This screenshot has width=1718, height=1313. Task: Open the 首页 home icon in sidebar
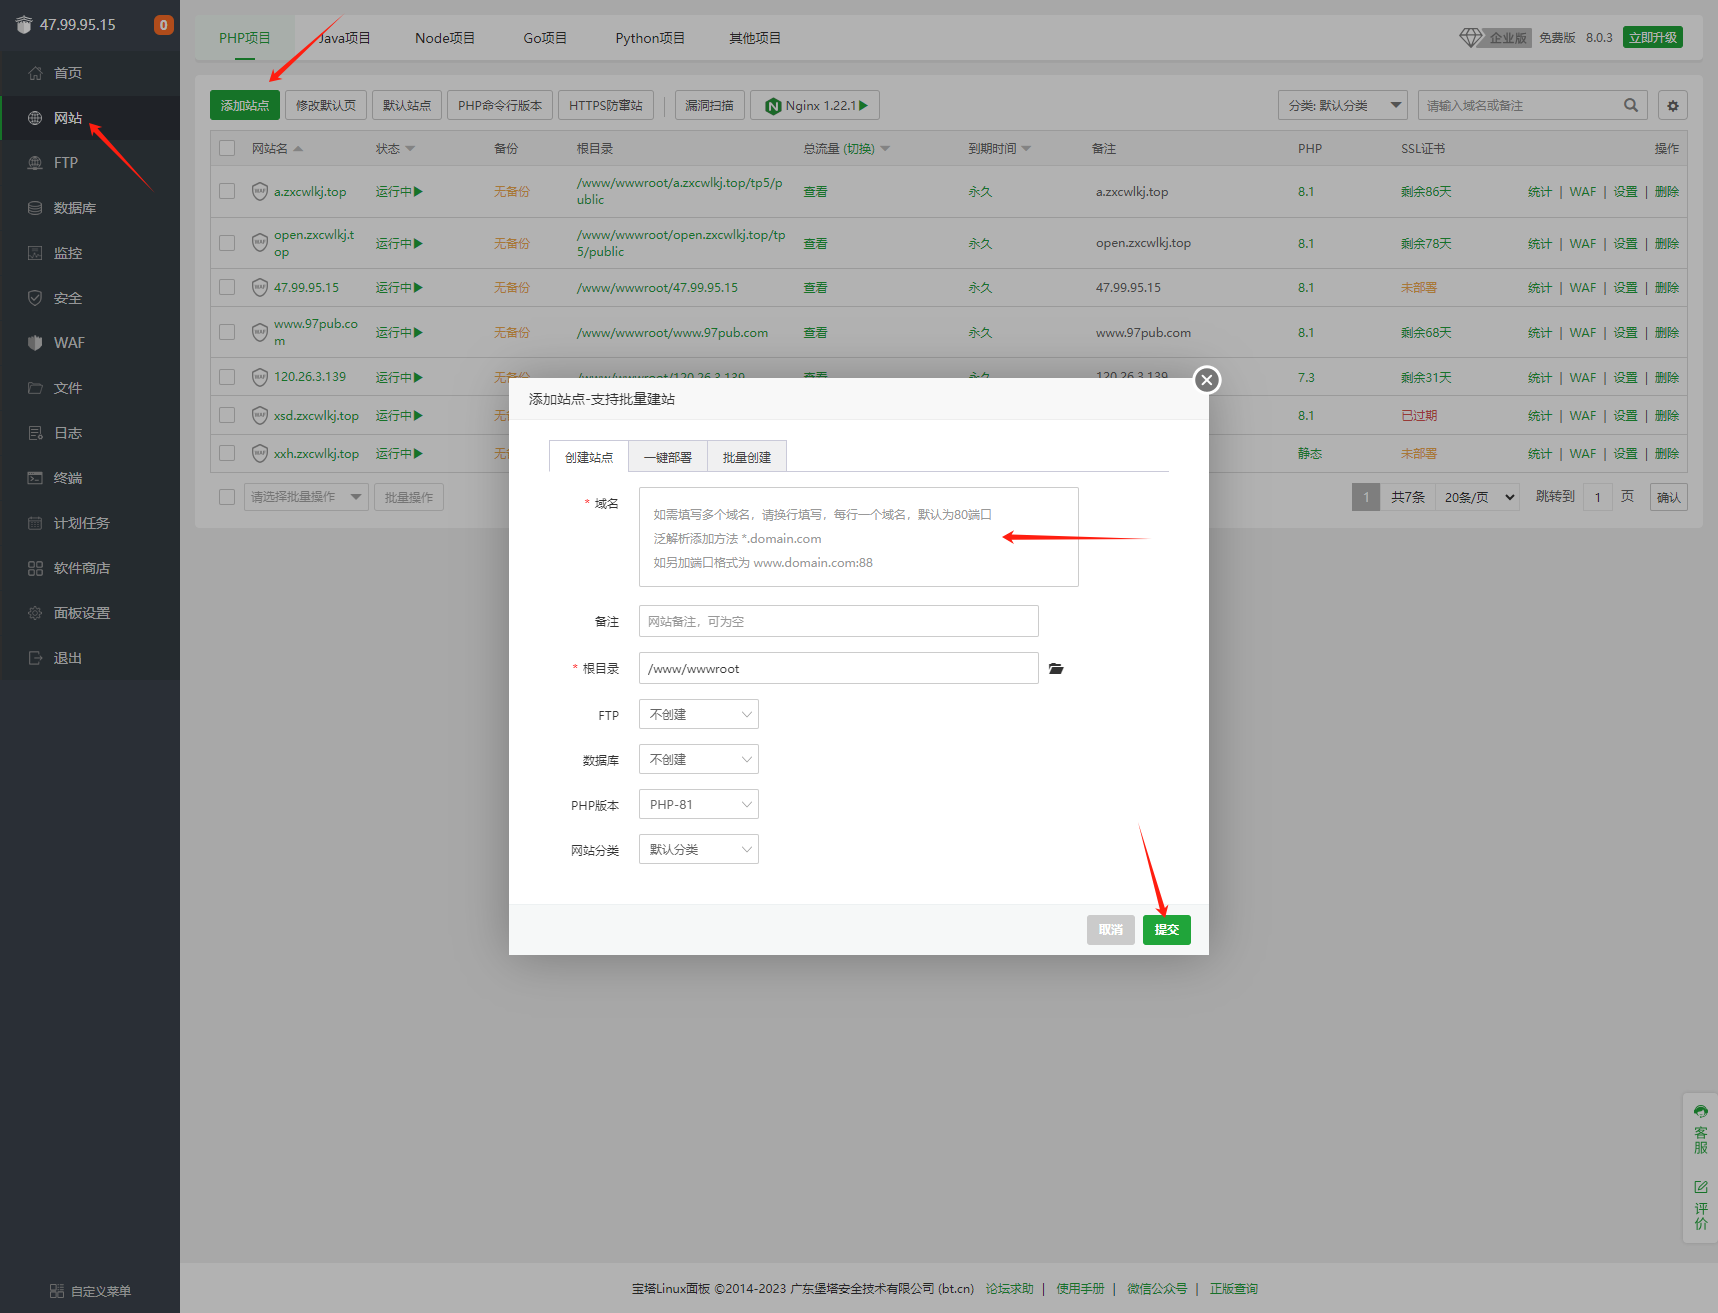coord(35,73)
